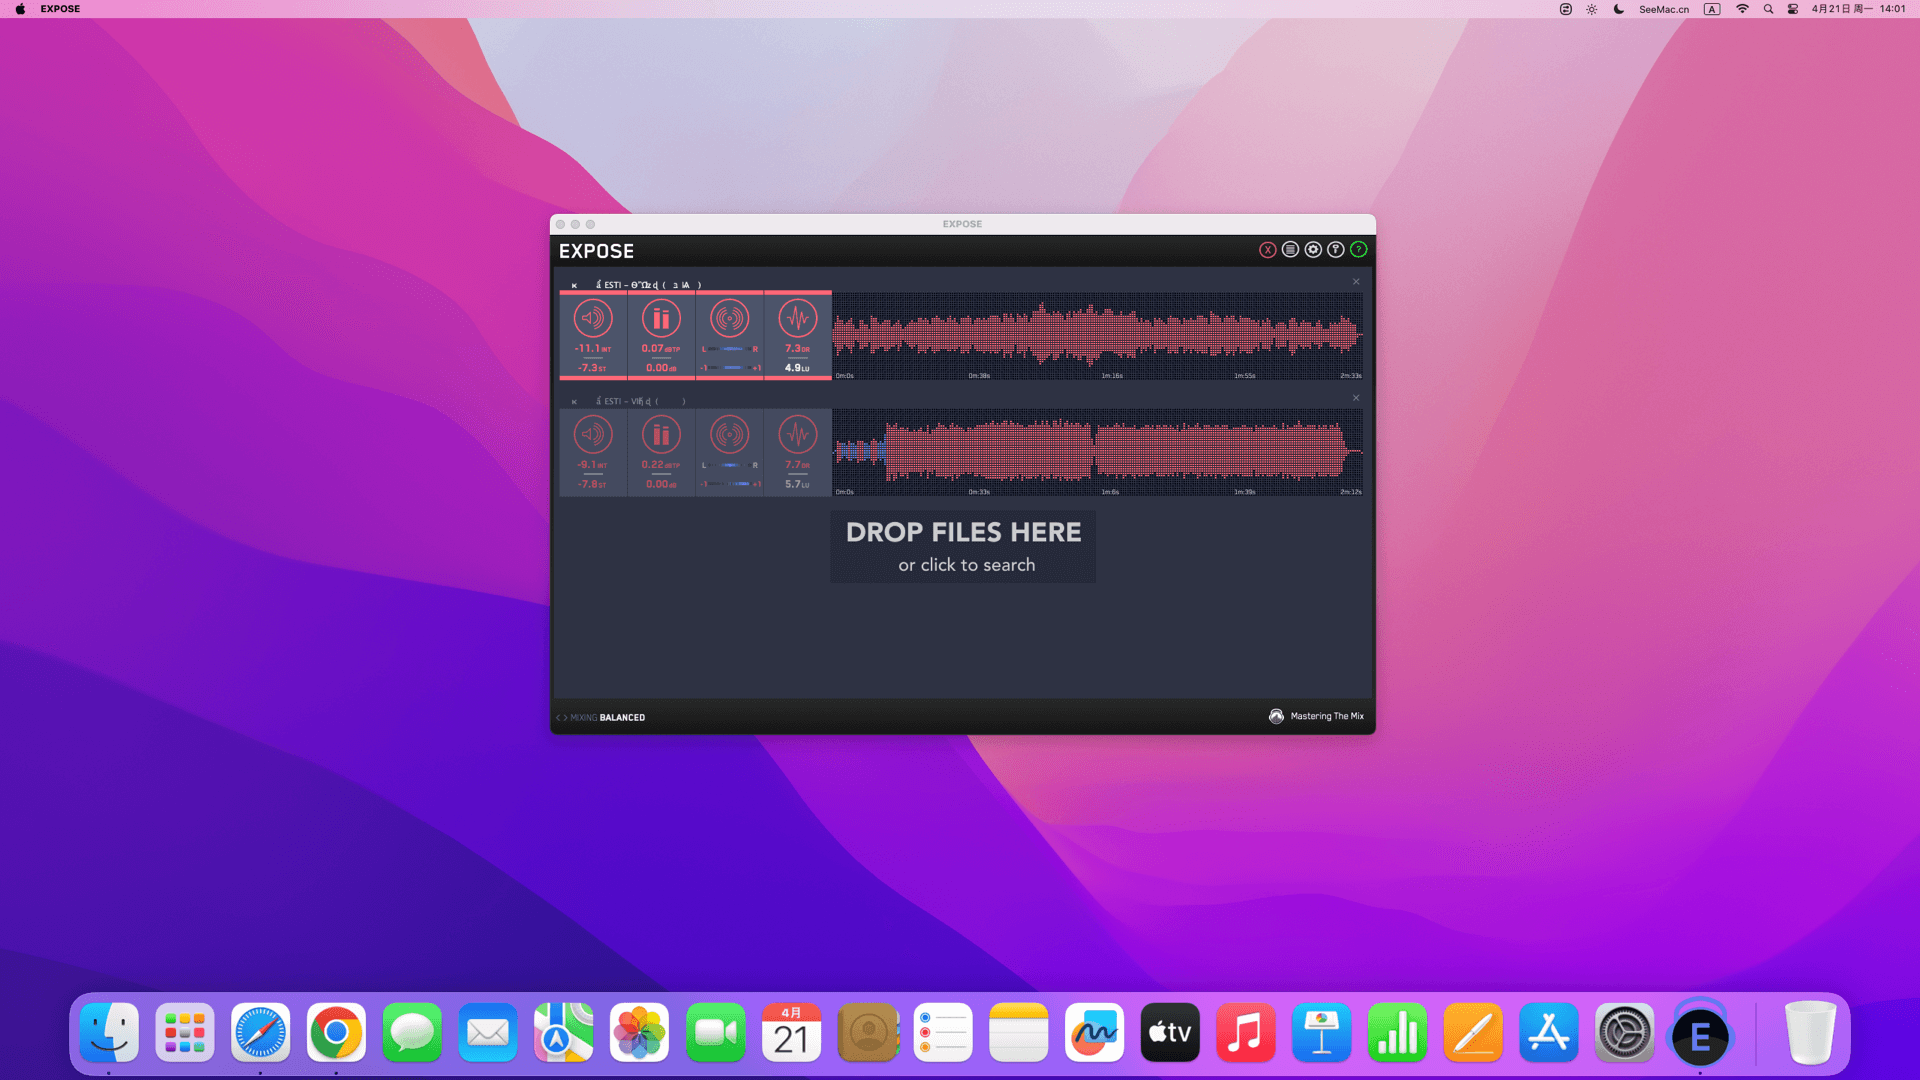The height and width of the screenshot is (1080, 1920).
Task: Click the key license icon in EXPOSE header
Action: tap(1336, 250)
